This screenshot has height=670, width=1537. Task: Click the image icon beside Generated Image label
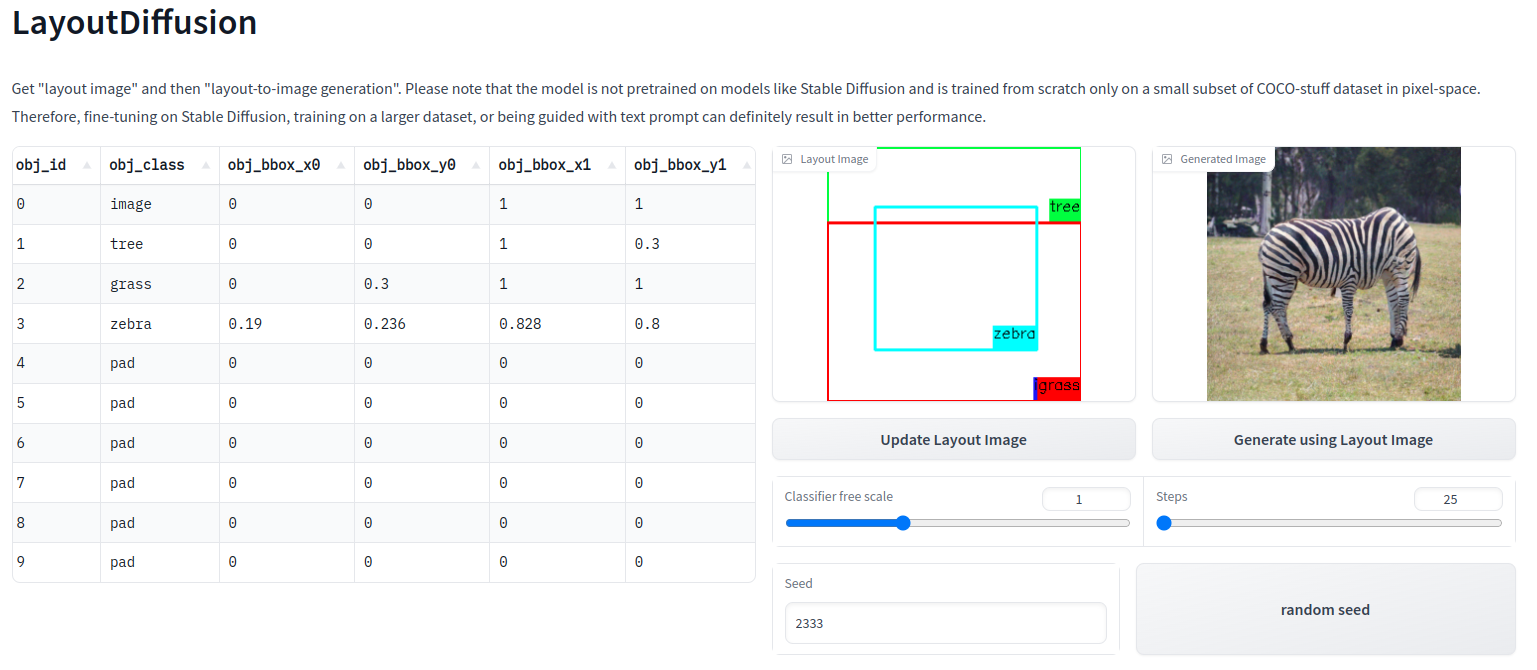tap(1166, 158)
